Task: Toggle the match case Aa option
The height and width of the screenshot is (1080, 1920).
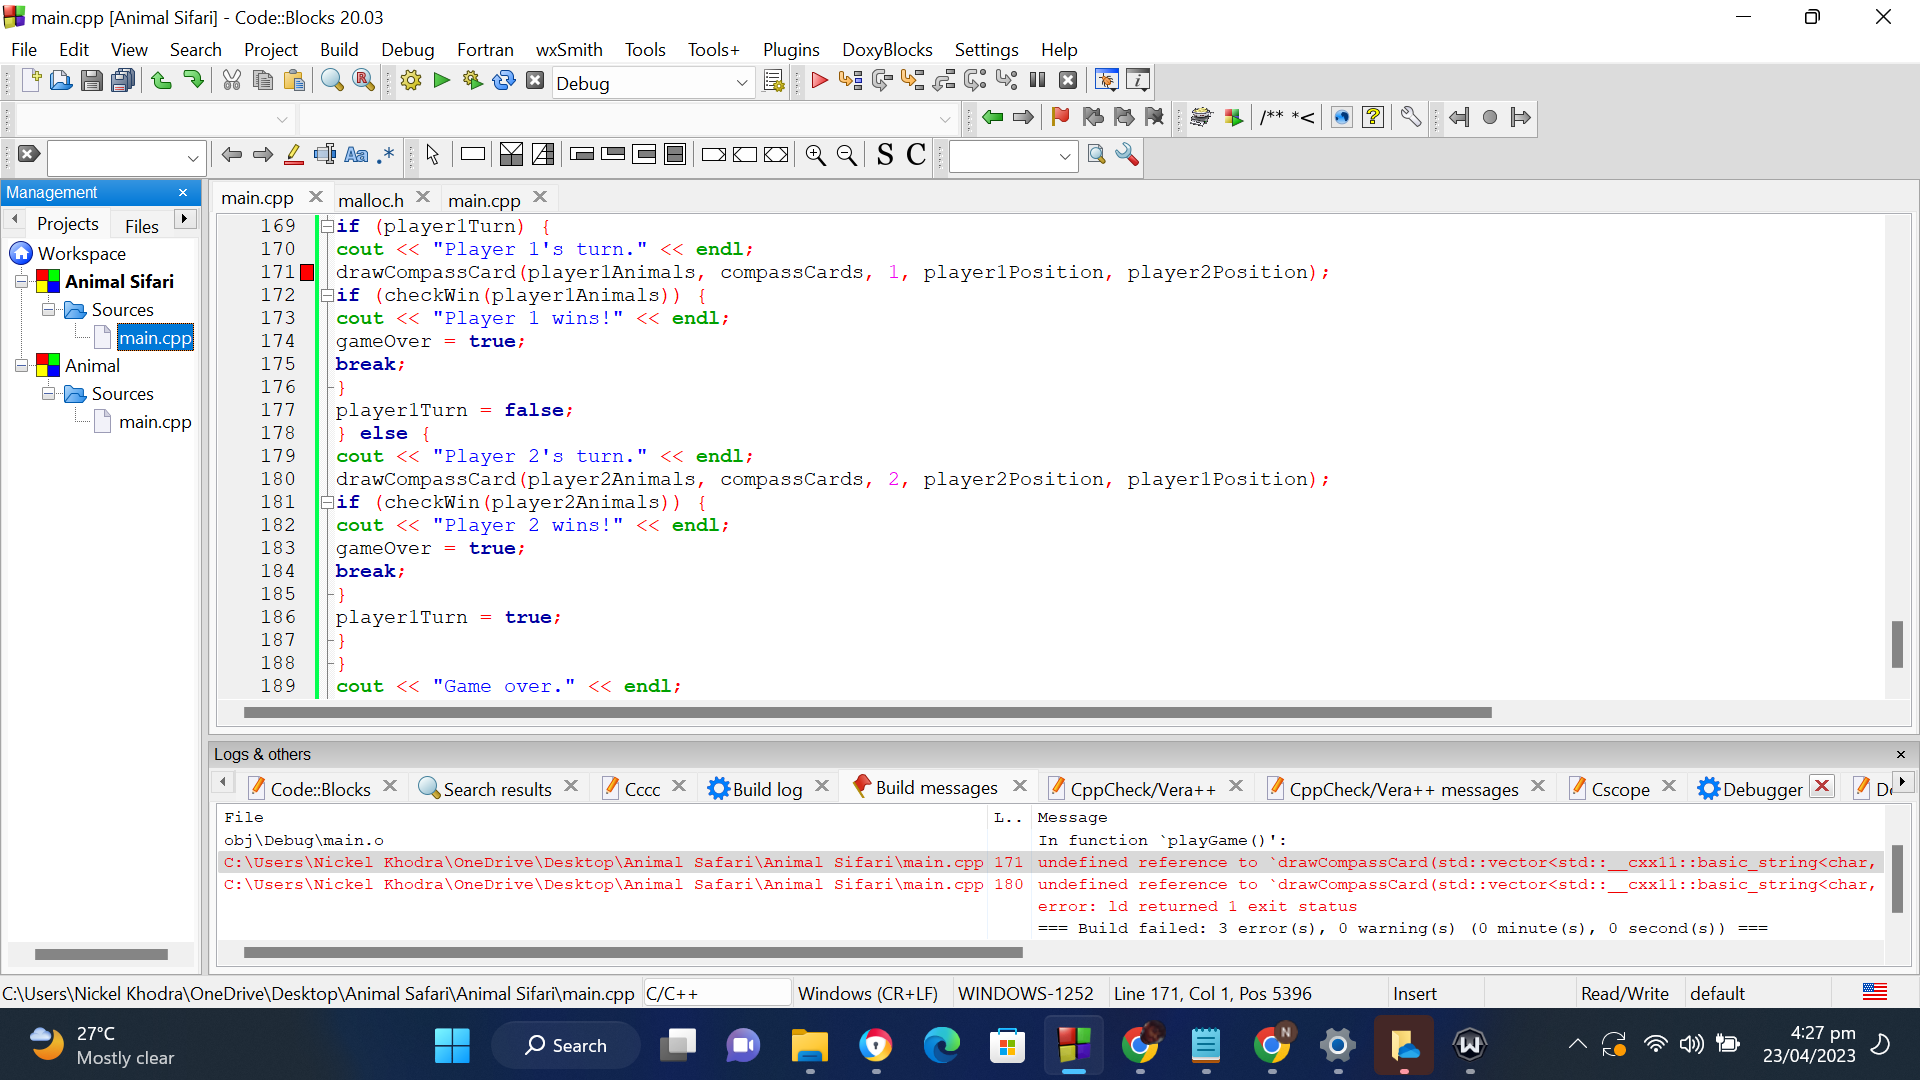Action: pos(356,155)
